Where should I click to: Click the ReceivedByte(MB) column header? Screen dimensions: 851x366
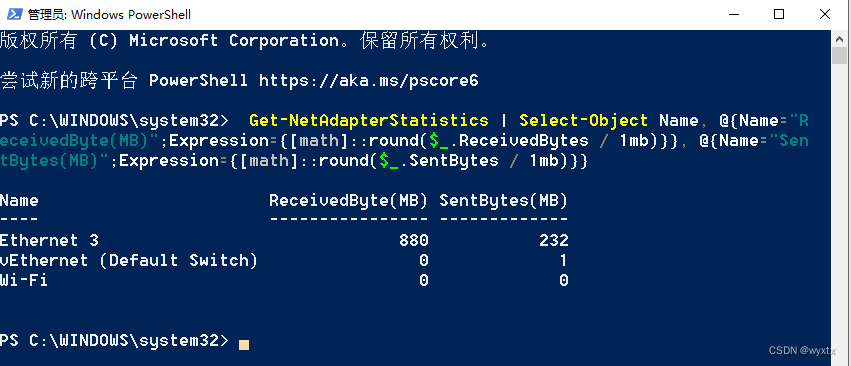pyautogui.click(x=348, y=200)
